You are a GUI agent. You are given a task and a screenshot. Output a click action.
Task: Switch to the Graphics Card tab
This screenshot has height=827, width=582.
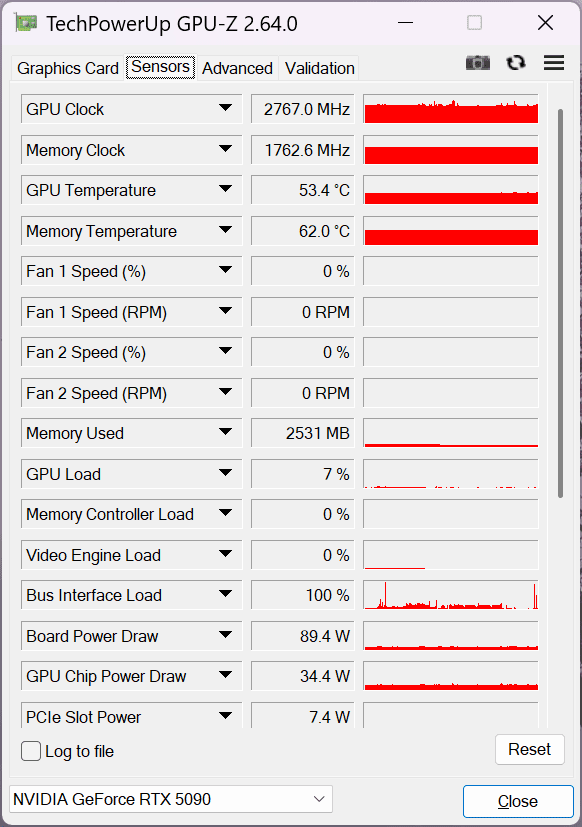pos(68,68)
